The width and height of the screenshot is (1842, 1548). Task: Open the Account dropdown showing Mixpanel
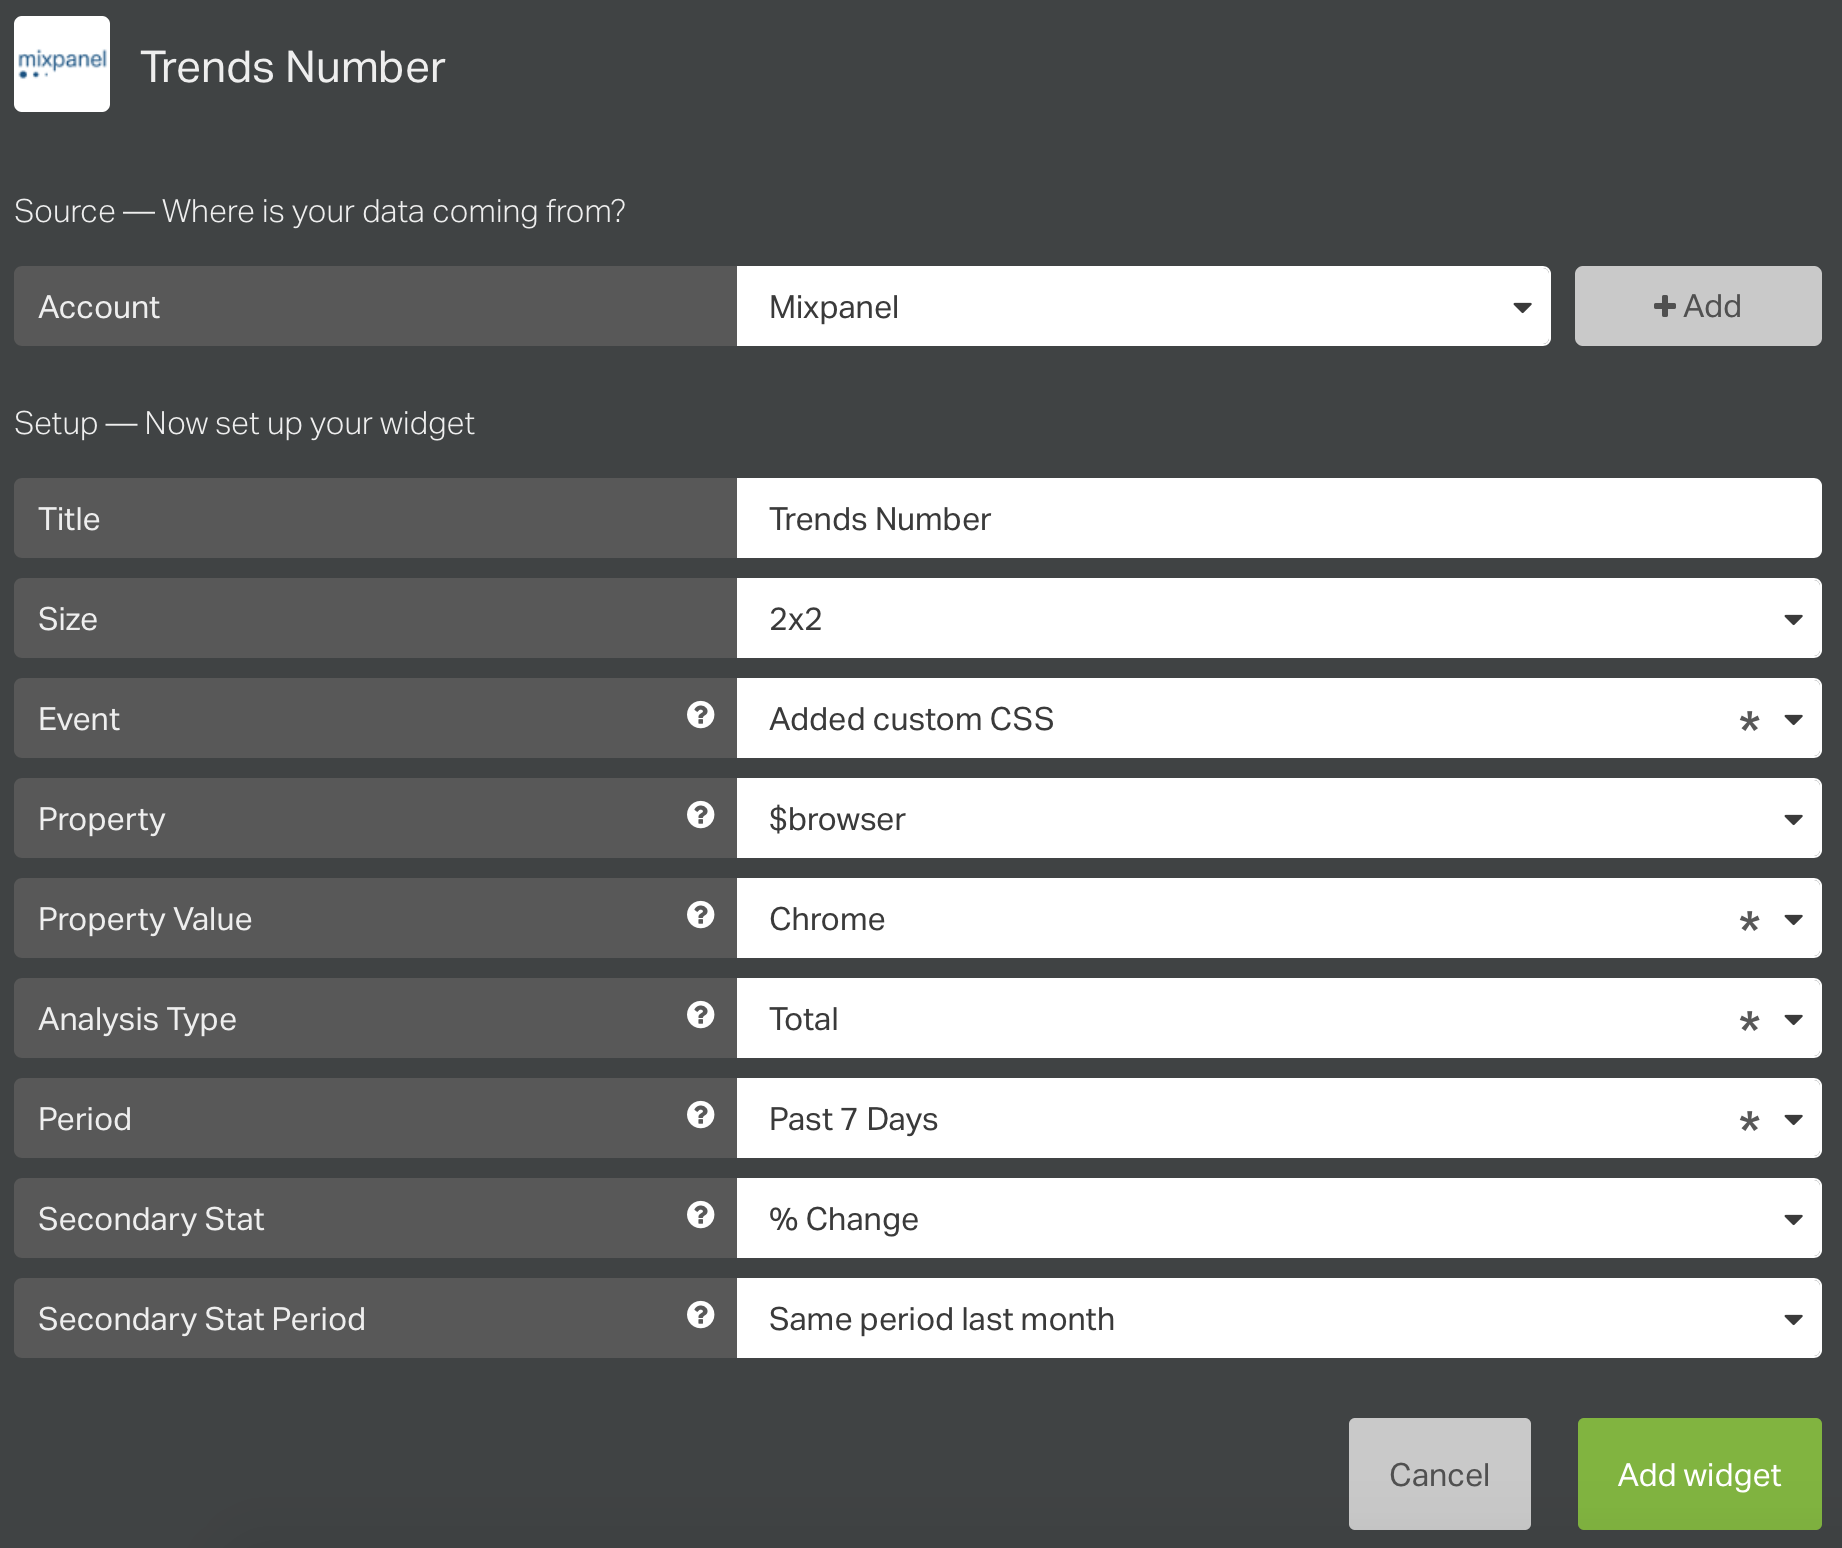[x=1143, y=306]
